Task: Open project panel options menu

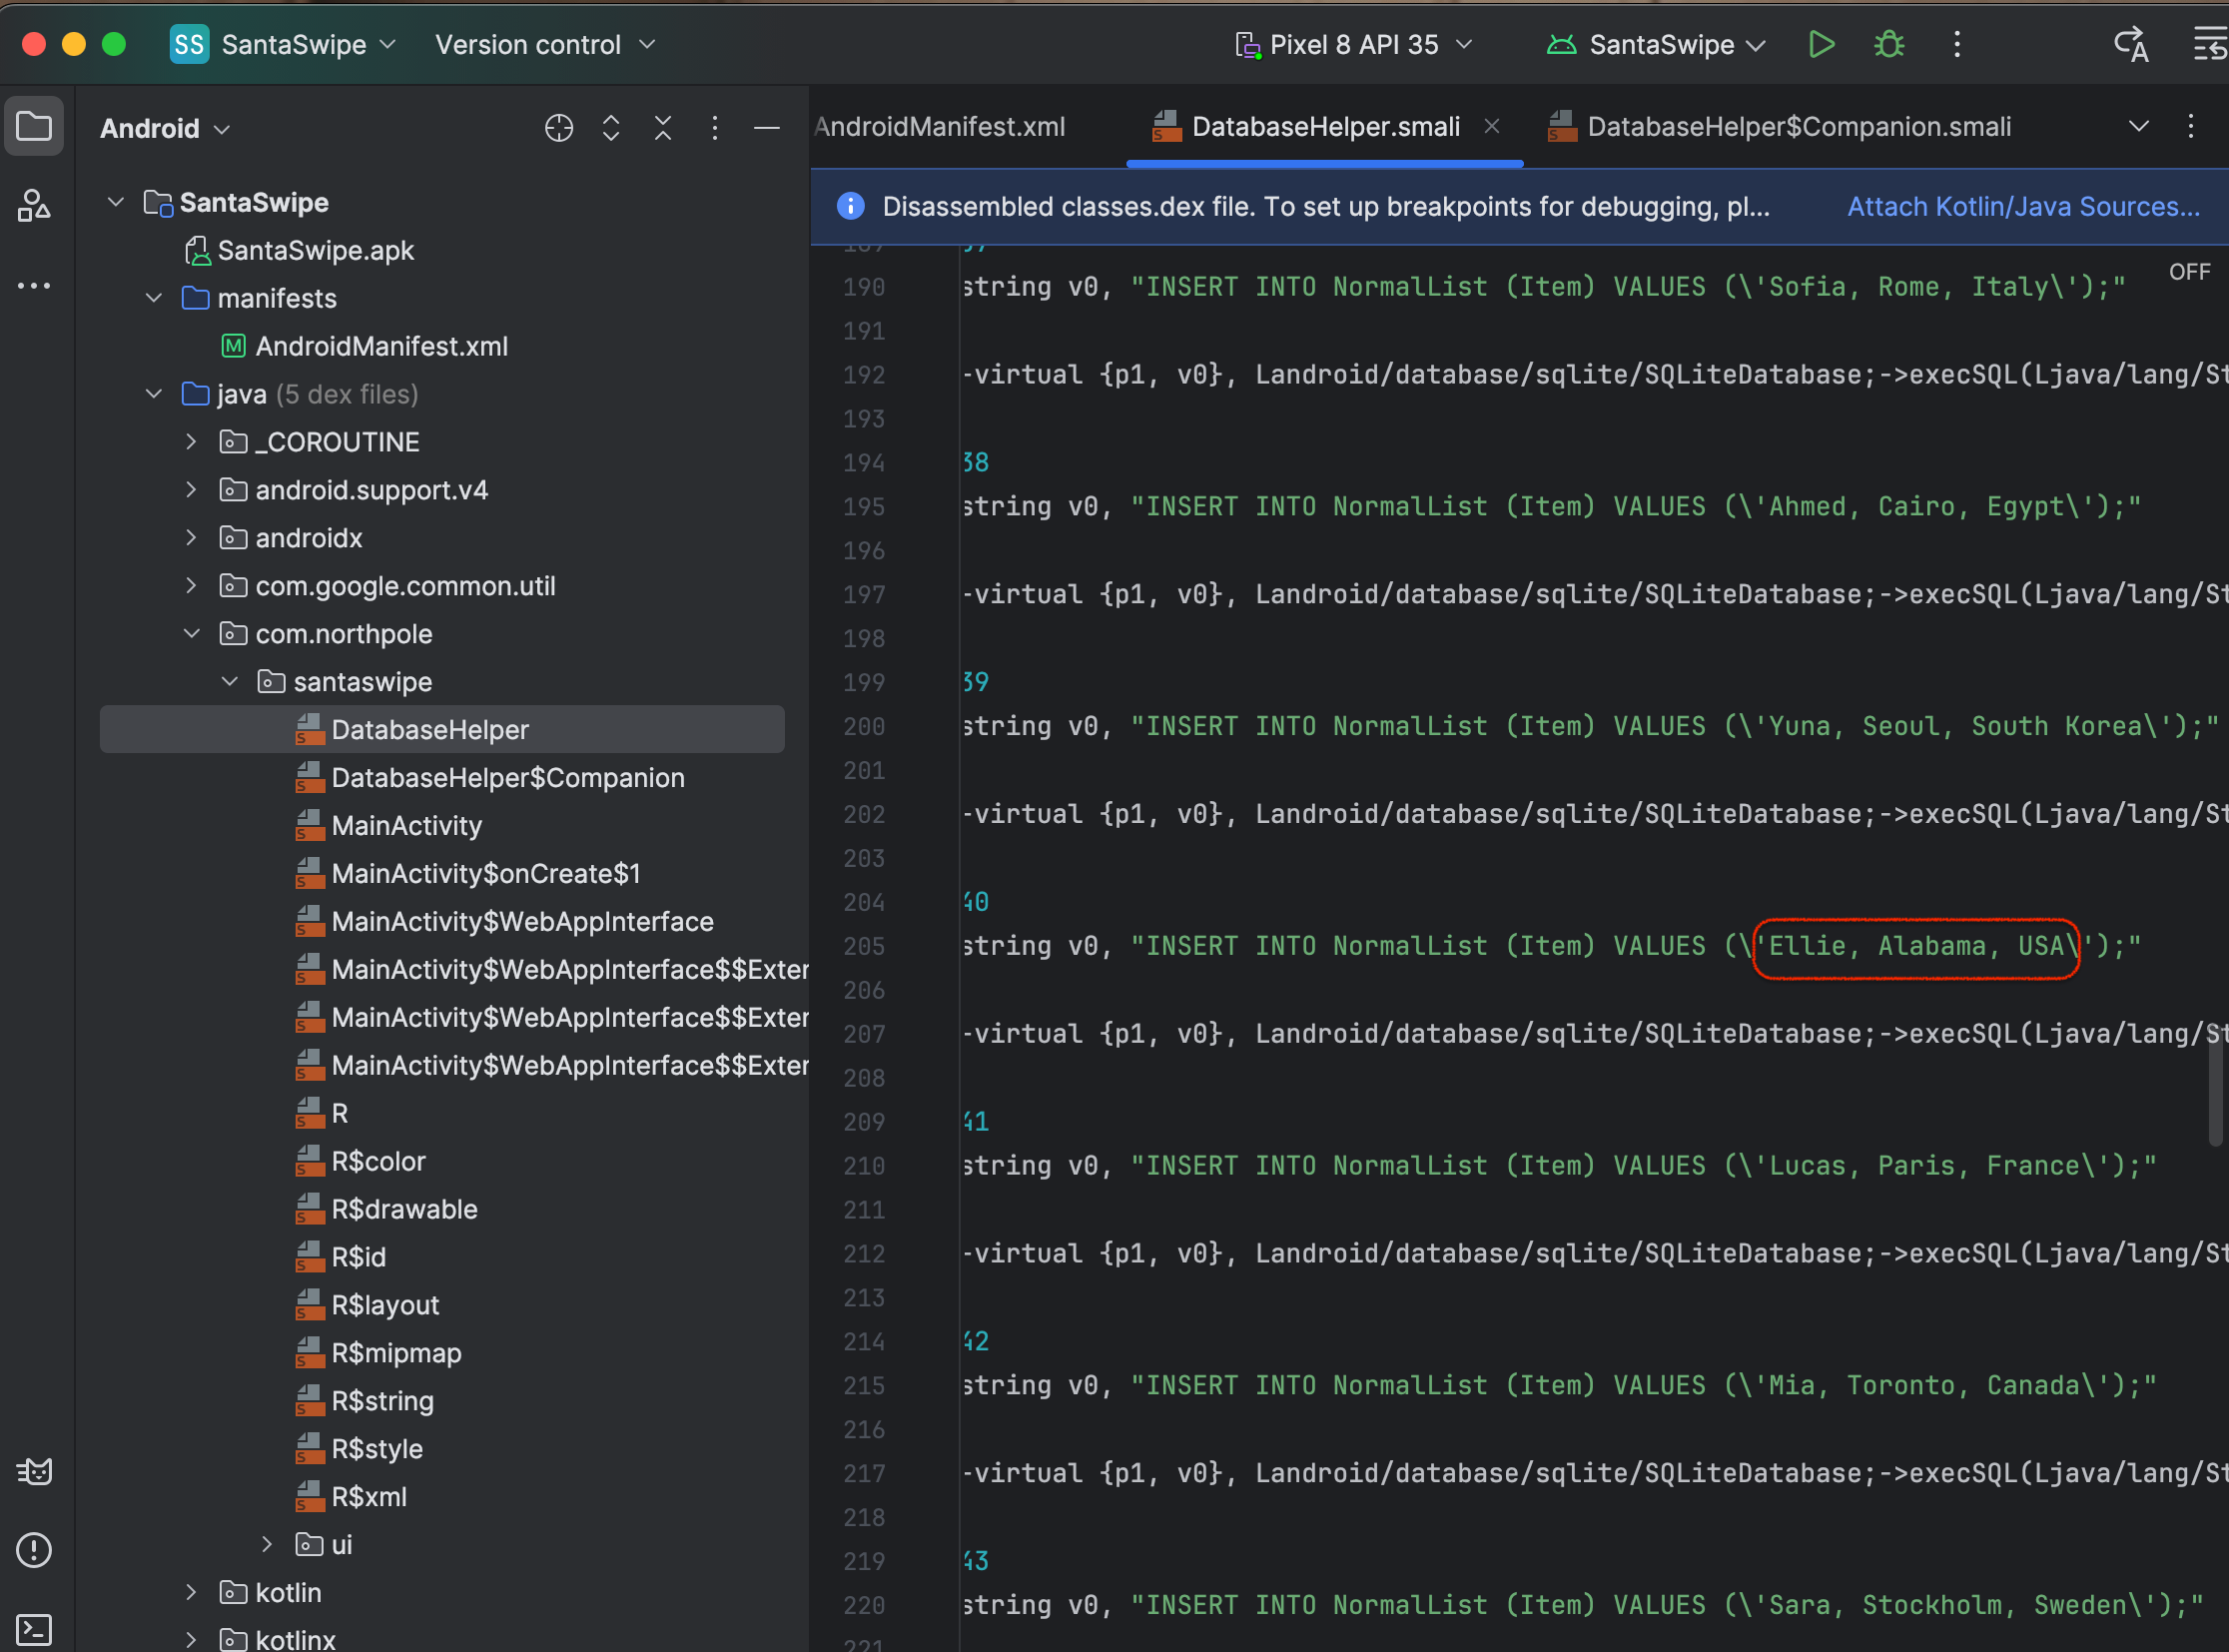Action: pyautogui.click(x=714, y=128)
